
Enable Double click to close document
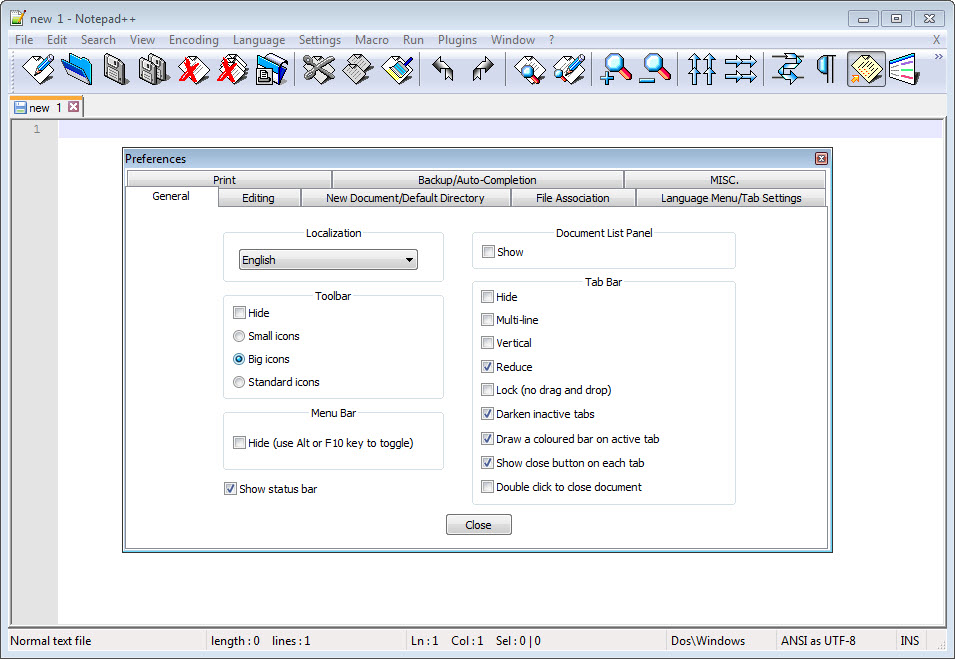pos(487,487)
